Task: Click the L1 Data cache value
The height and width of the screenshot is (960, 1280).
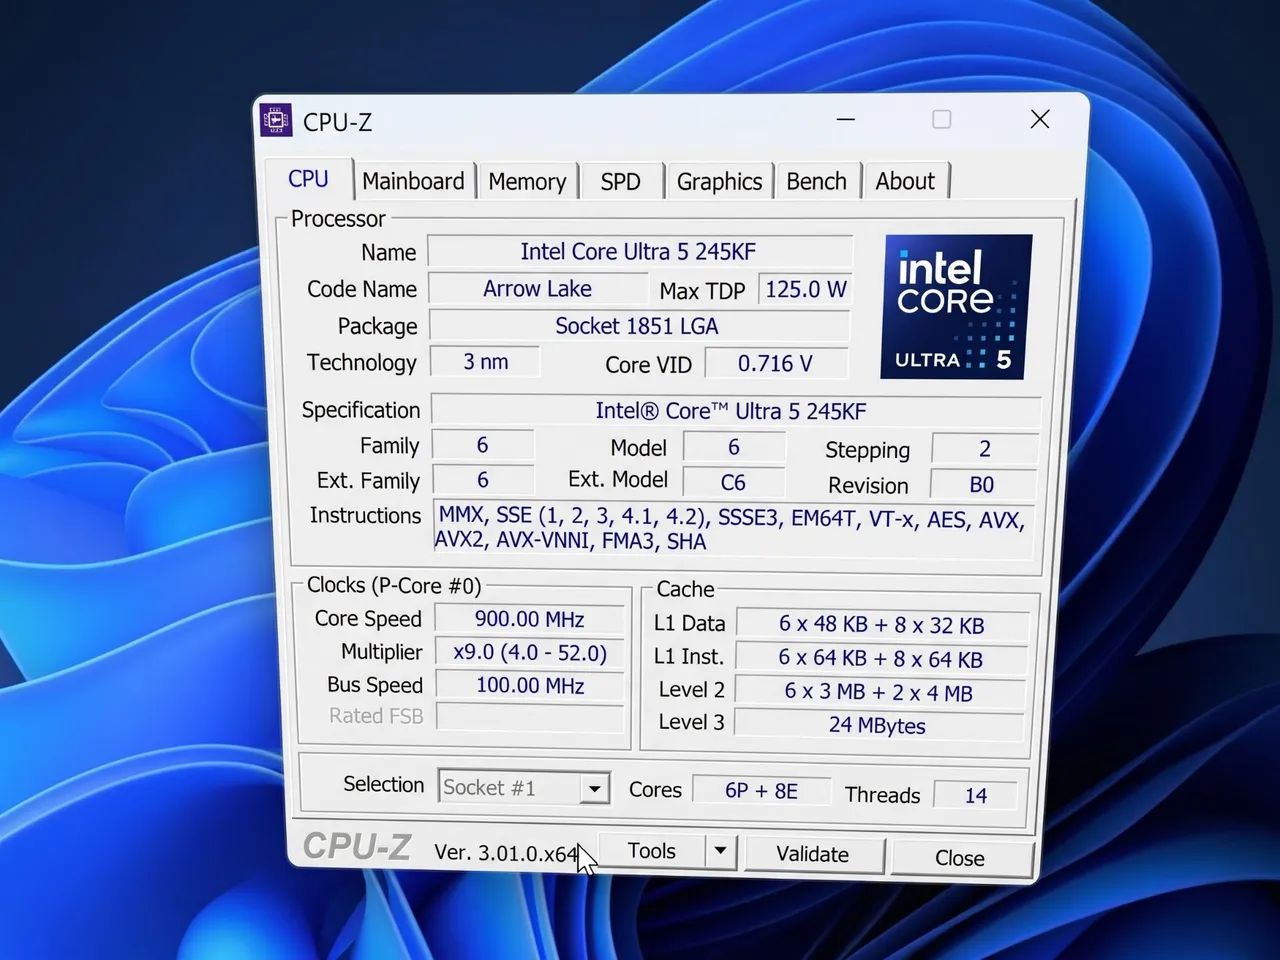Action: pyautogui.click(x=882, y=625)
